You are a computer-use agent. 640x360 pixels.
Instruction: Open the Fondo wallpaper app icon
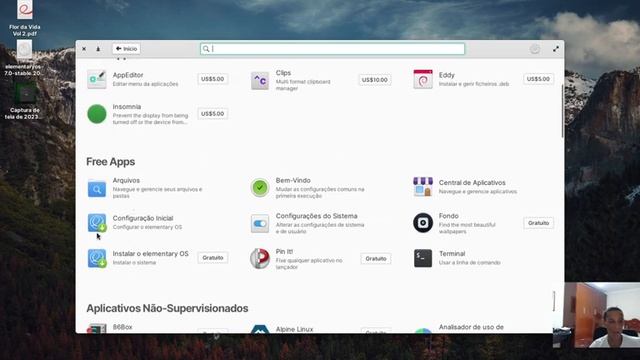tap(423, 223)
